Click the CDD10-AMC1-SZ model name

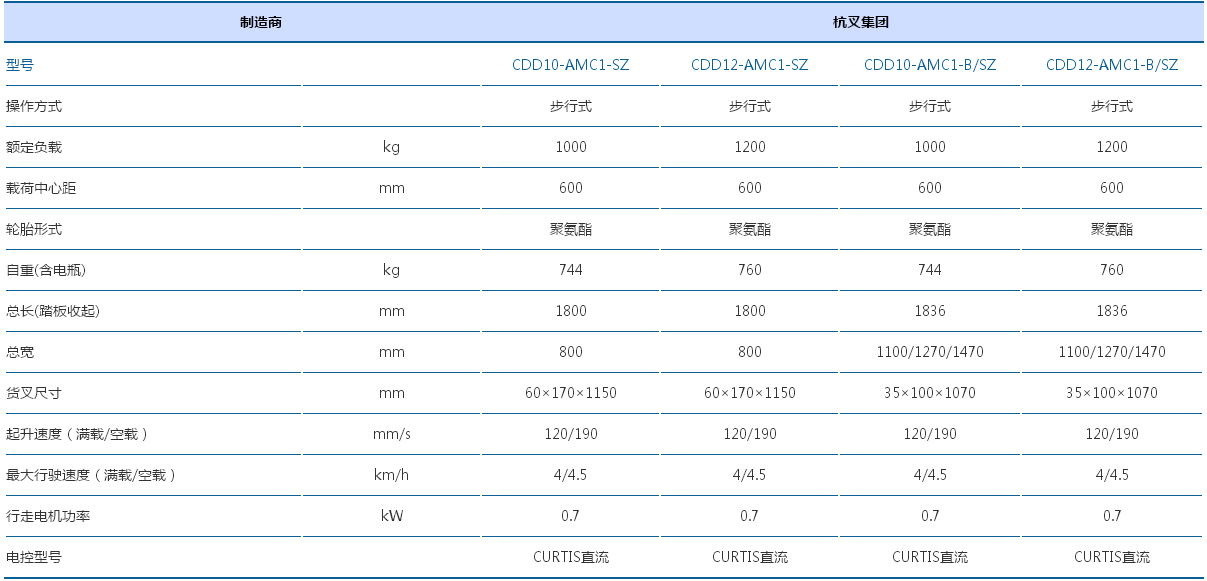(x=570, y=65)
